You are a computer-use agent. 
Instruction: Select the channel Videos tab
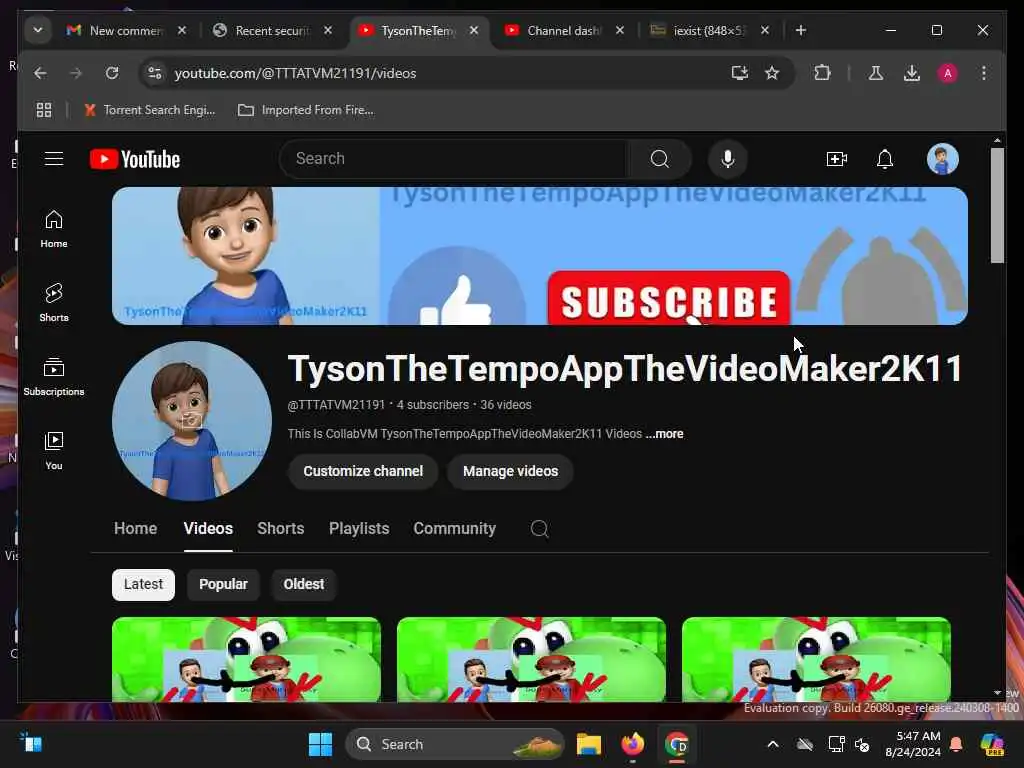208,528
